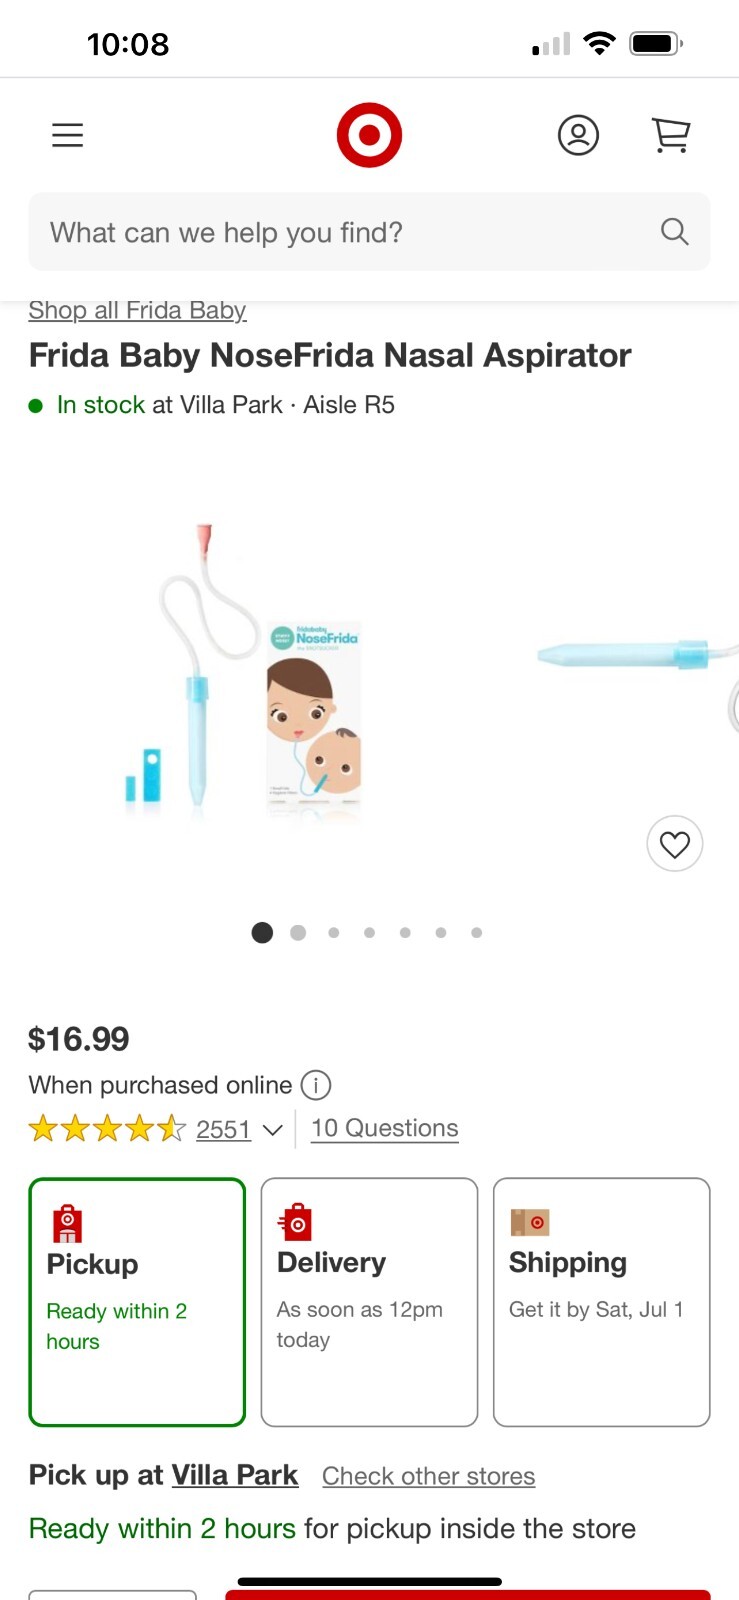Viewport: 739px width, 1600px height.
Task: Jump to the second product image dot
Action: coord(298,933)
